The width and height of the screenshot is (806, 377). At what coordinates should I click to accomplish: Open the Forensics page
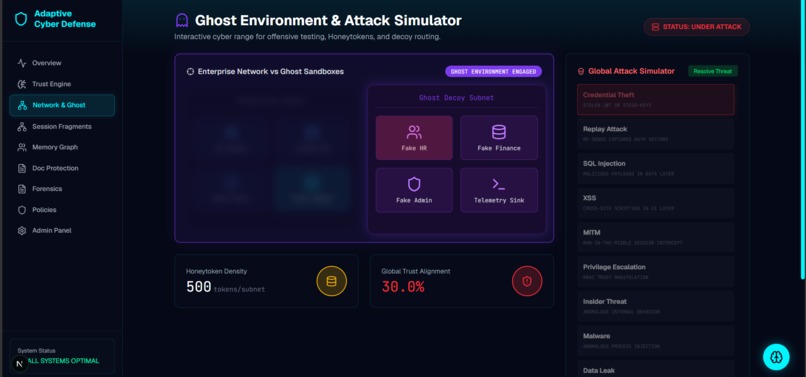[x=62, y=189]
